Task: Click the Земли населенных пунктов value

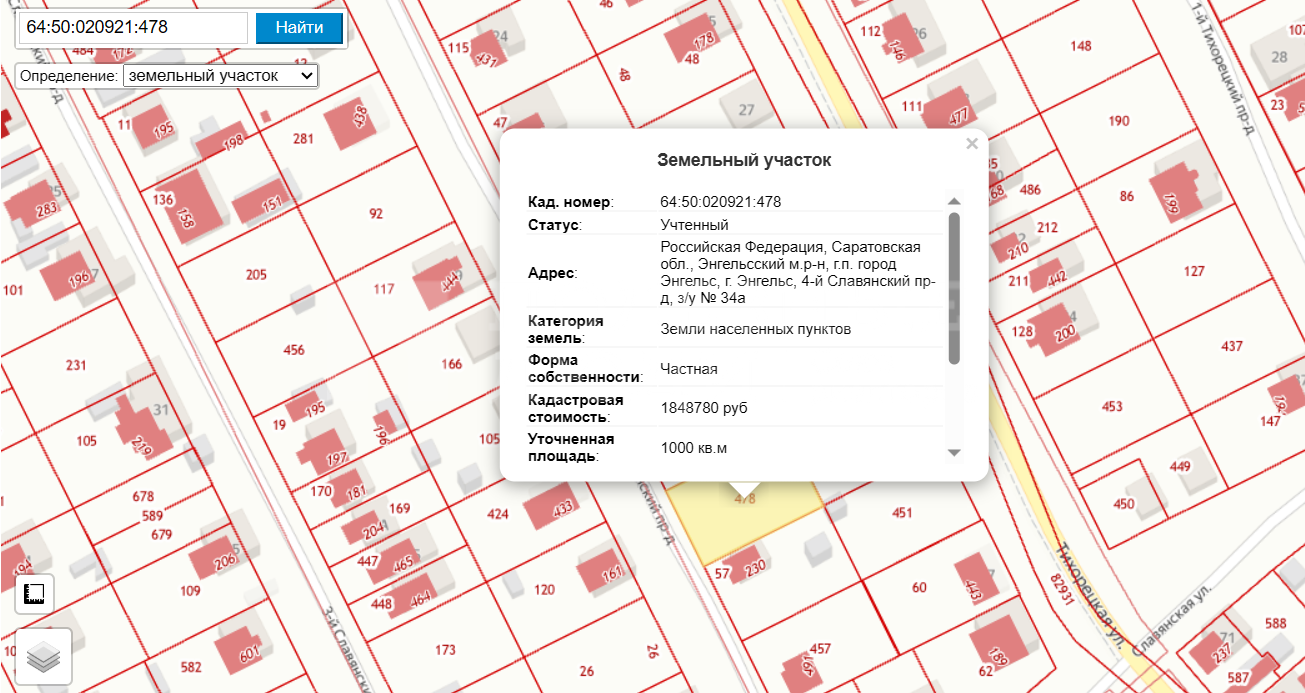Action: point(756,329)
